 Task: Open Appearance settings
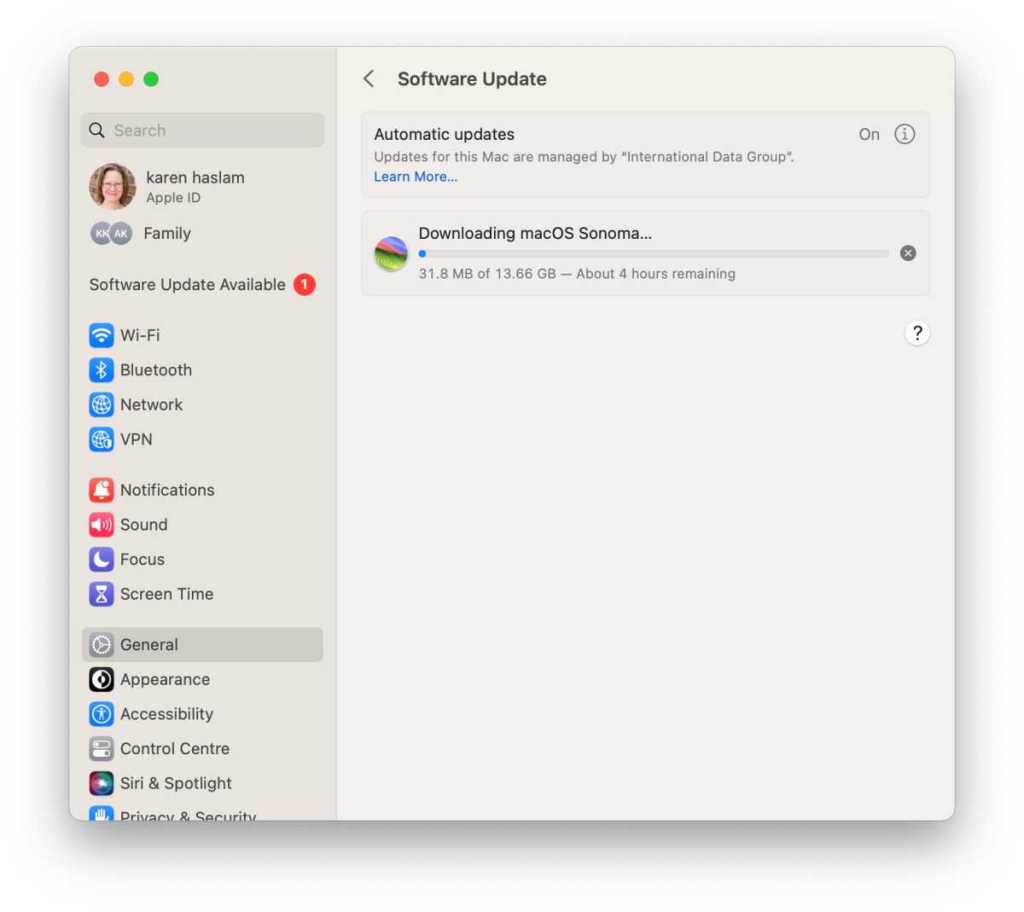point(165,679)
